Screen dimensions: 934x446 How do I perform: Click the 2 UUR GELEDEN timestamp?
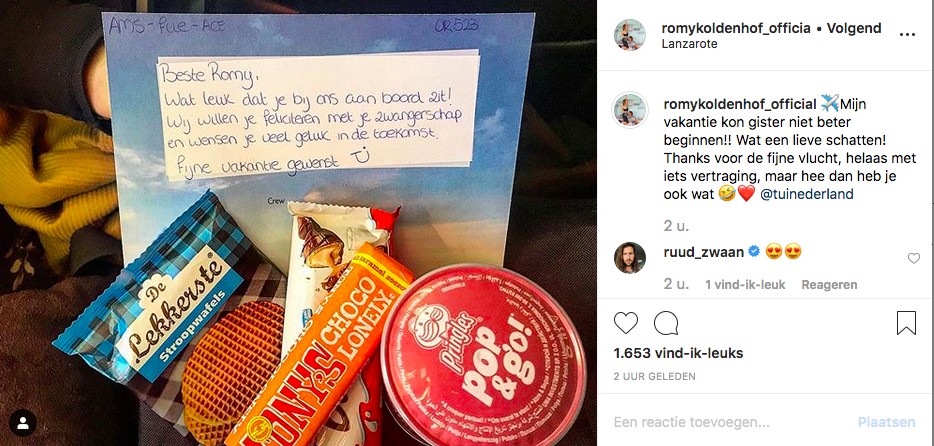(655, 376)
